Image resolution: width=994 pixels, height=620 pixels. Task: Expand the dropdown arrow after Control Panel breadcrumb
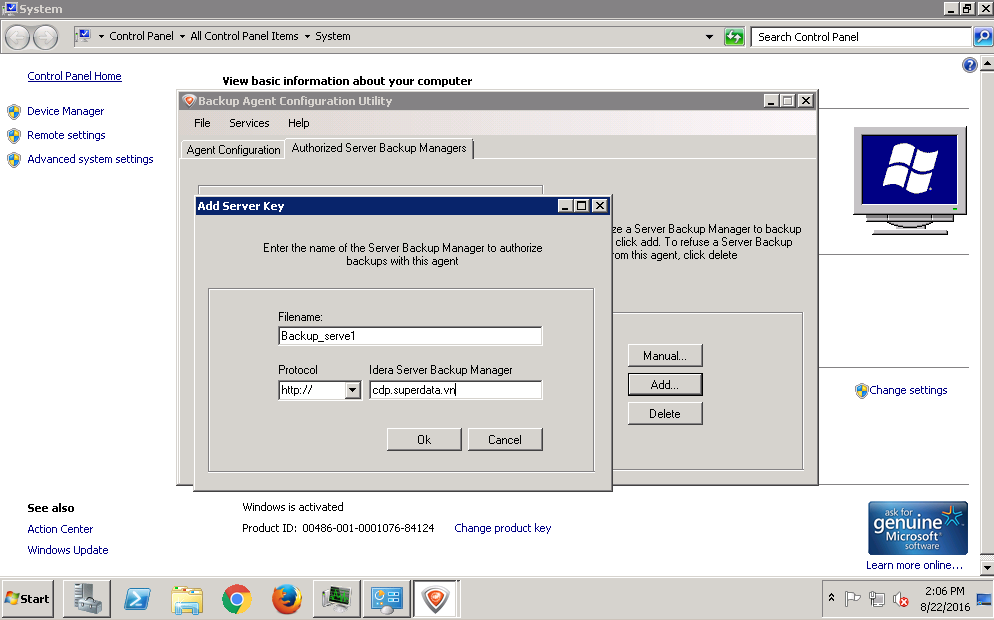(x=182, y=37)
